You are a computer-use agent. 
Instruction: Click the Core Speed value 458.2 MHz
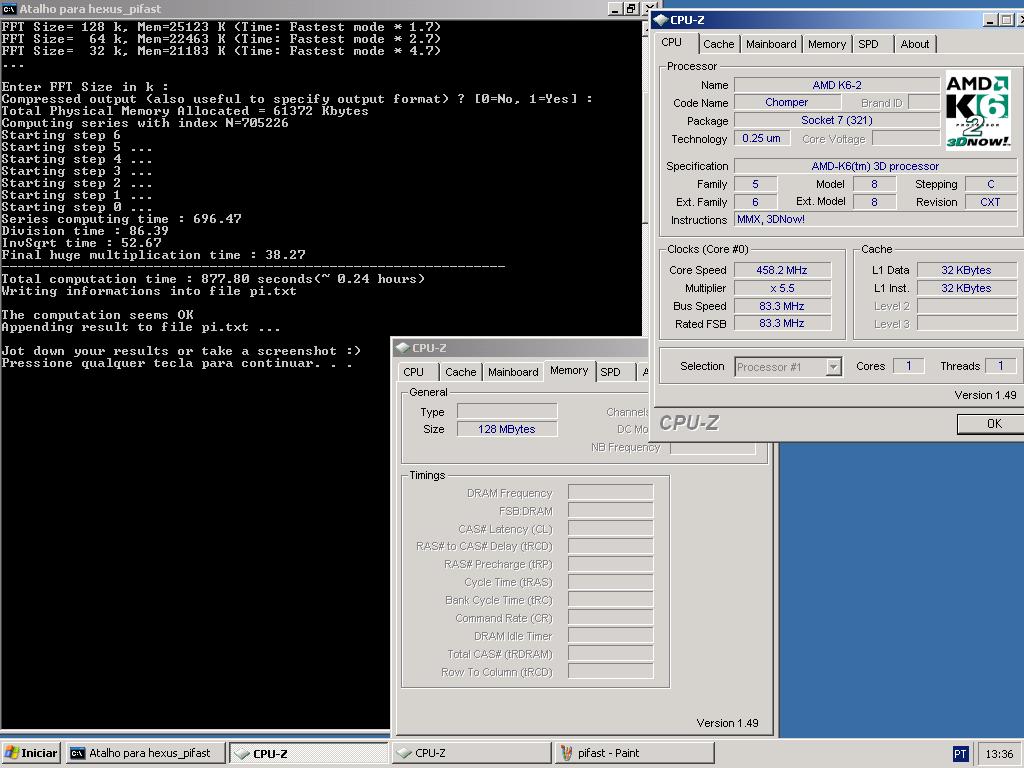pos(782,270)
